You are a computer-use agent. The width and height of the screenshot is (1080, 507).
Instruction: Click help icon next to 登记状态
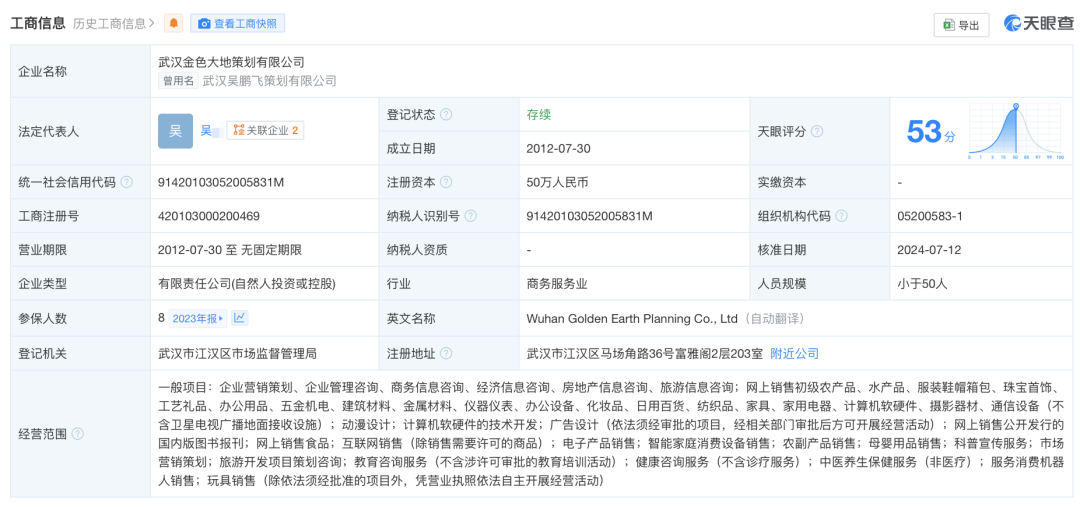point(446,115)
